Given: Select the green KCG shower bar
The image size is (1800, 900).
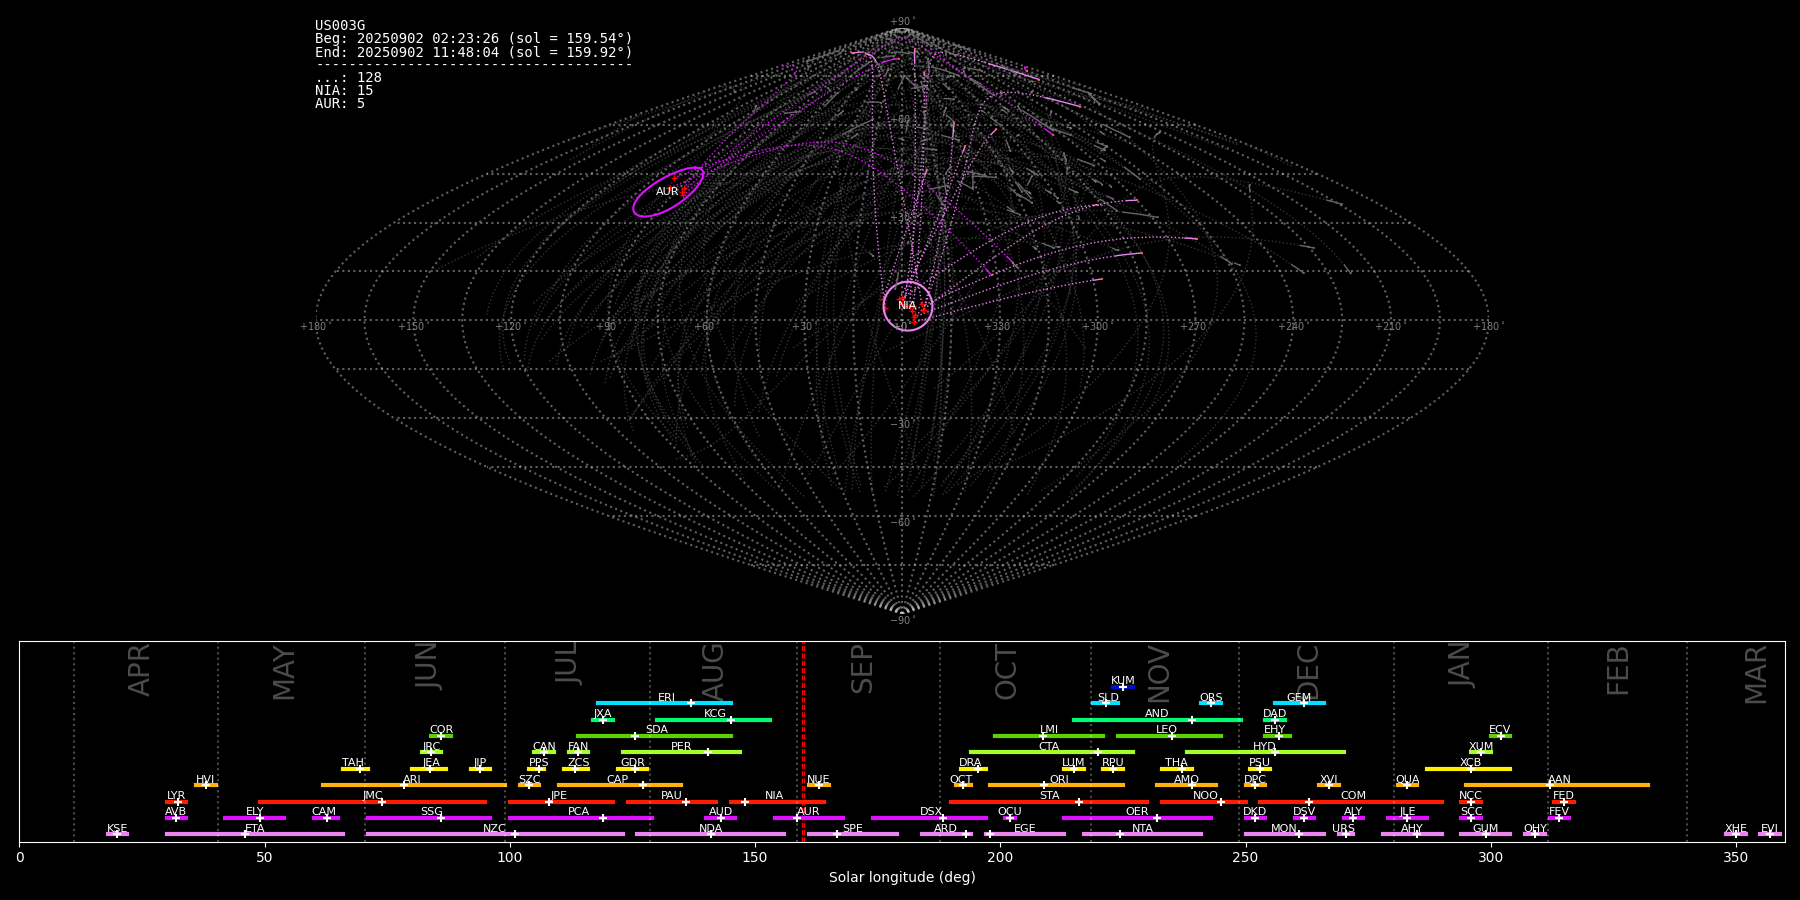Looking at the screenshot, I should tap(713, 719).
